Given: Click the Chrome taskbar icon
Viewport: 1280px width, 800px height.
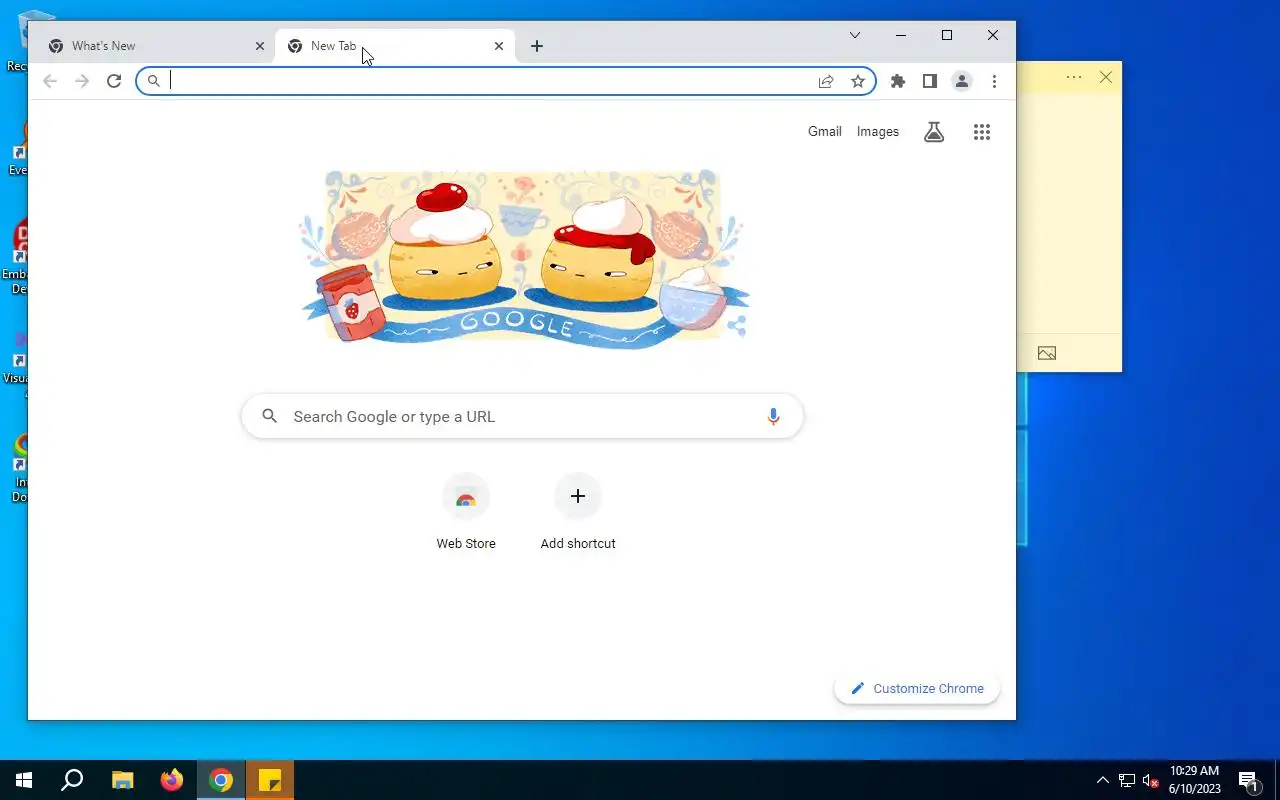Looking at the screenshot, I should pos(221,780).
